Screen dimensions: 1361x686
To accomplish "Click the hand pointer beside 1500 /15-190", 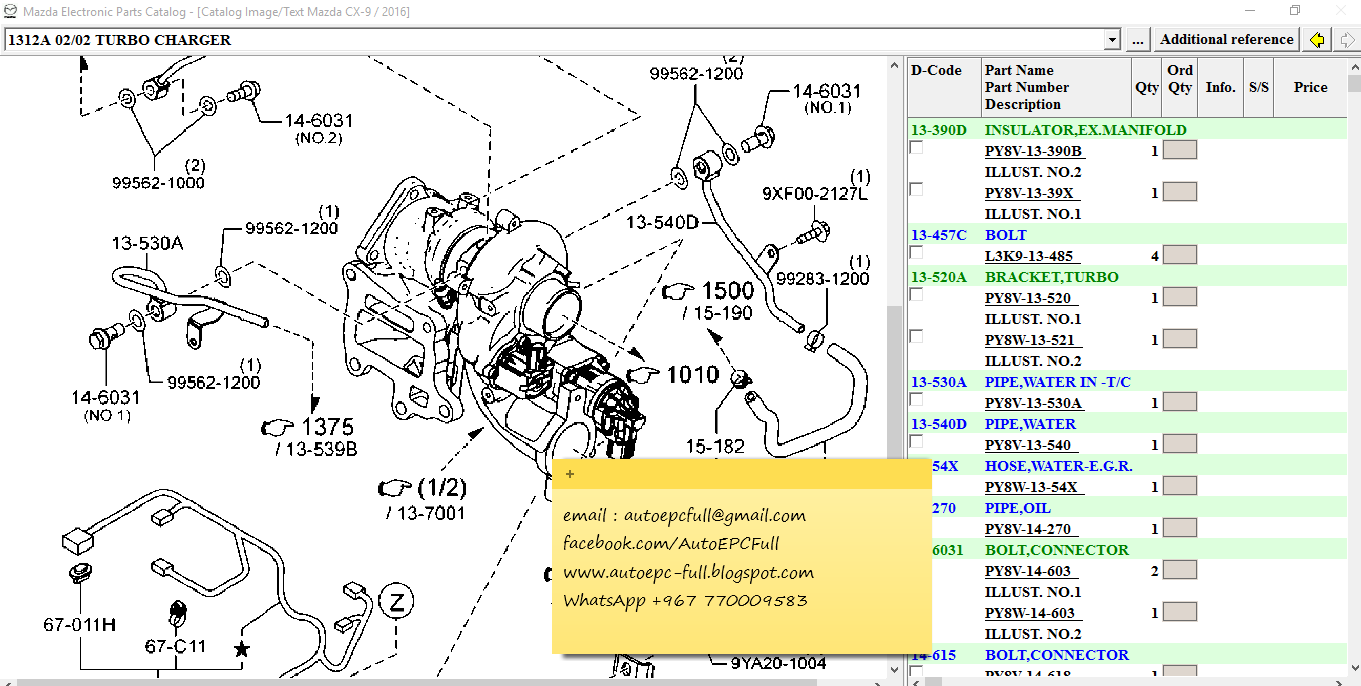I will click(677, 291).
